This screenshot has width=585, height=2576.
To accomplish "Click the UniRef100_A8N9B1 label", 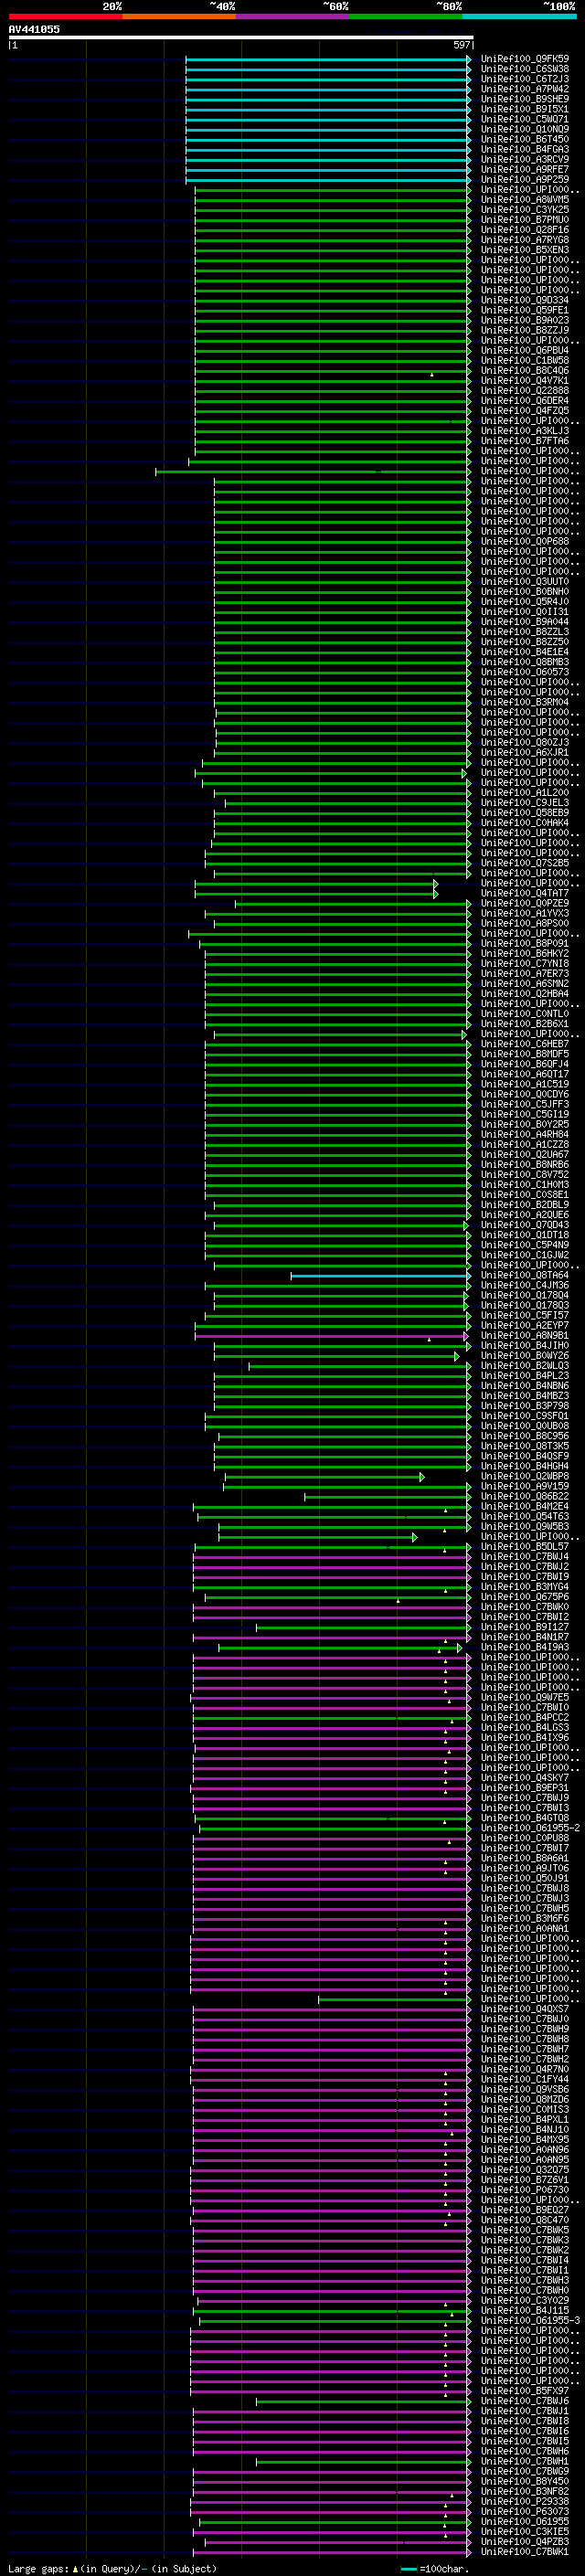I will 525,1336.
